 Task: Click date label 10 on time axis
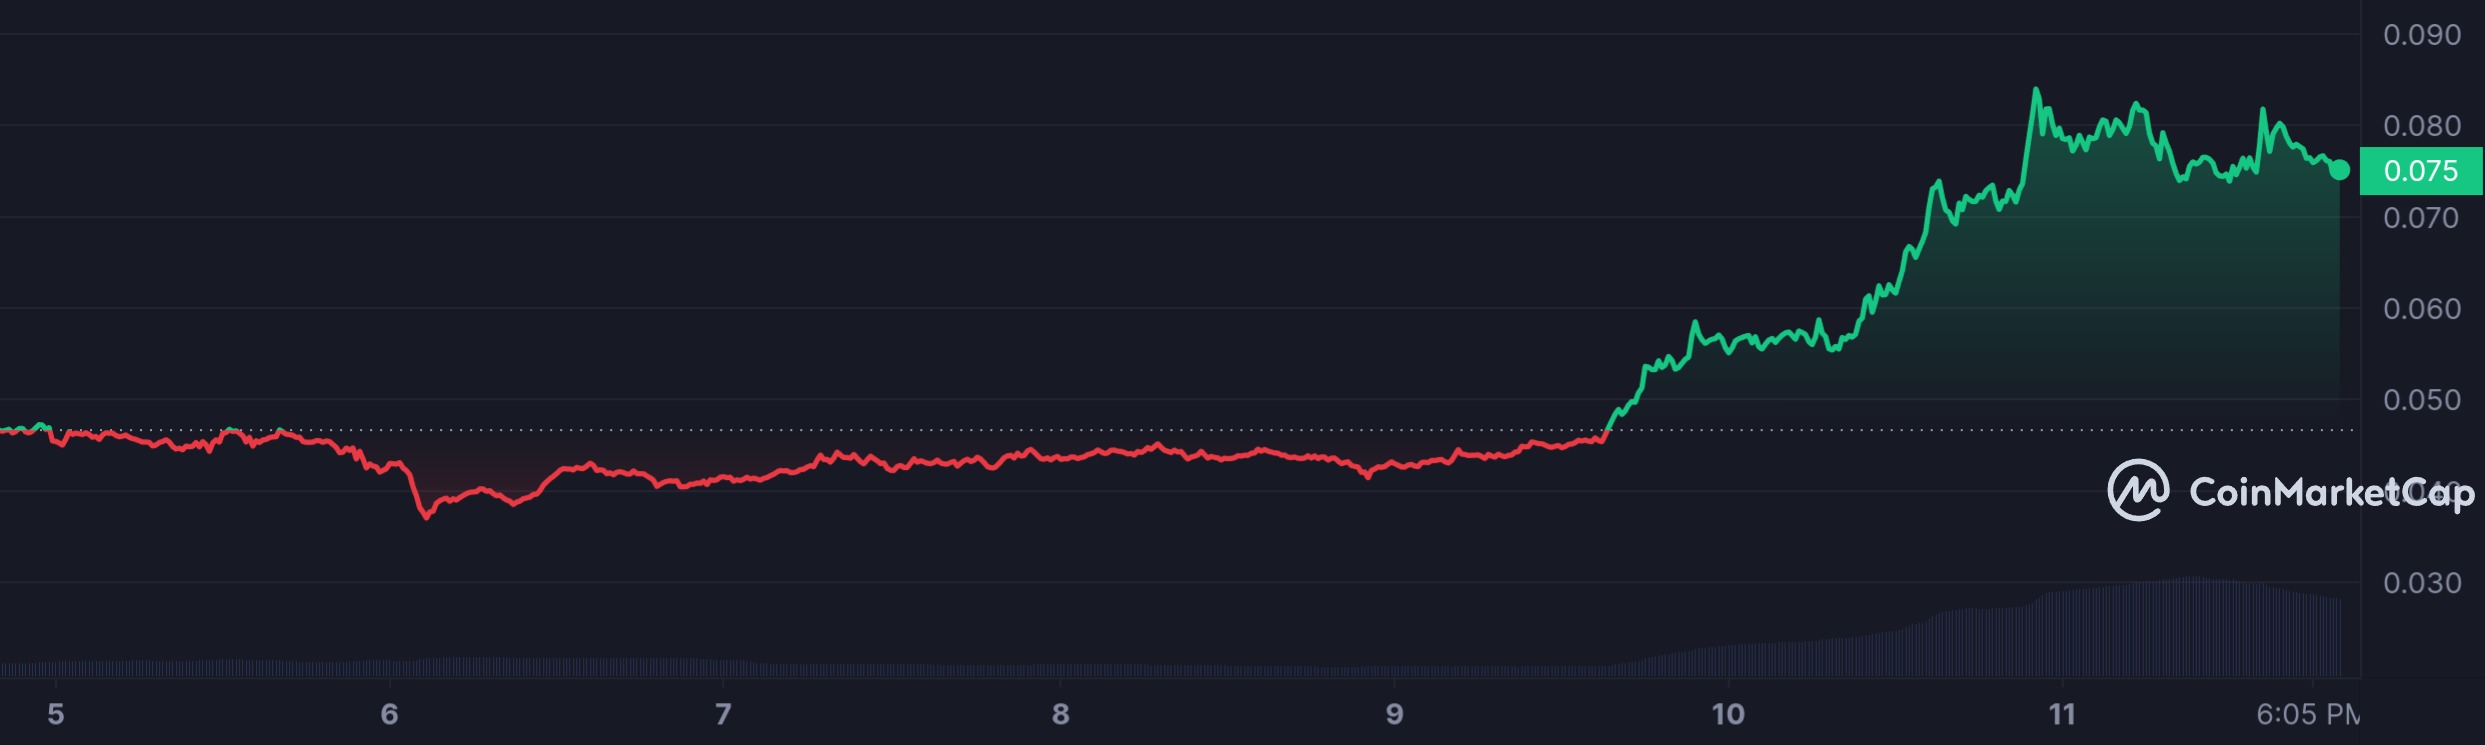[1728, 714]
